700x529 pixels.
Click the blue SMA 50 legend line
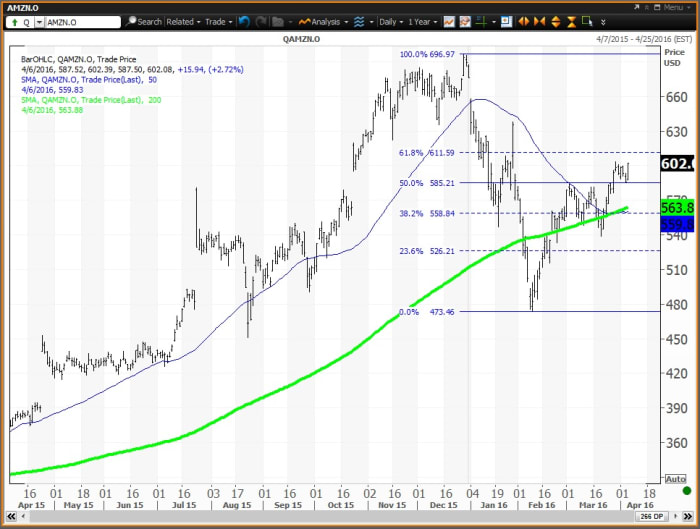coord(89,79)
